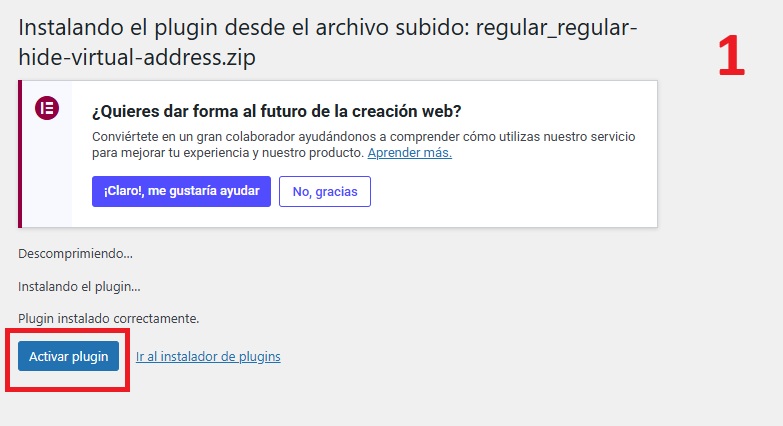Open the "Aprender más" link
The height and width of the screenshot is (426, 783).
[410, 153]
